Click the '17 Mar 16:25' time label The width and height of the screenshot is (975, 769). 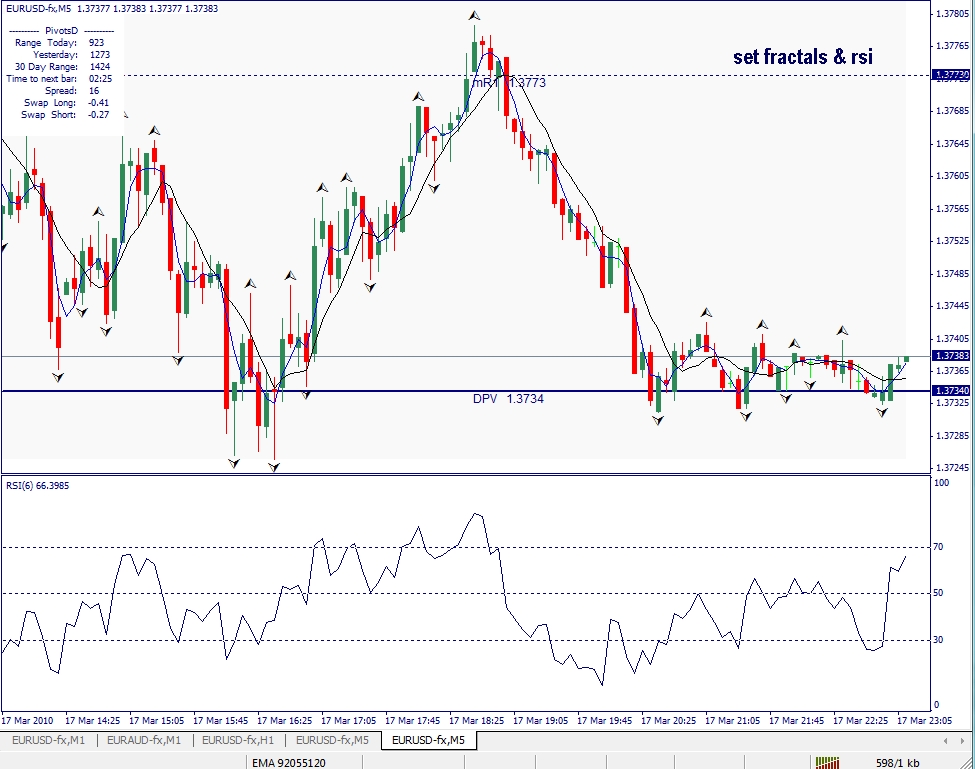point(285,721)
